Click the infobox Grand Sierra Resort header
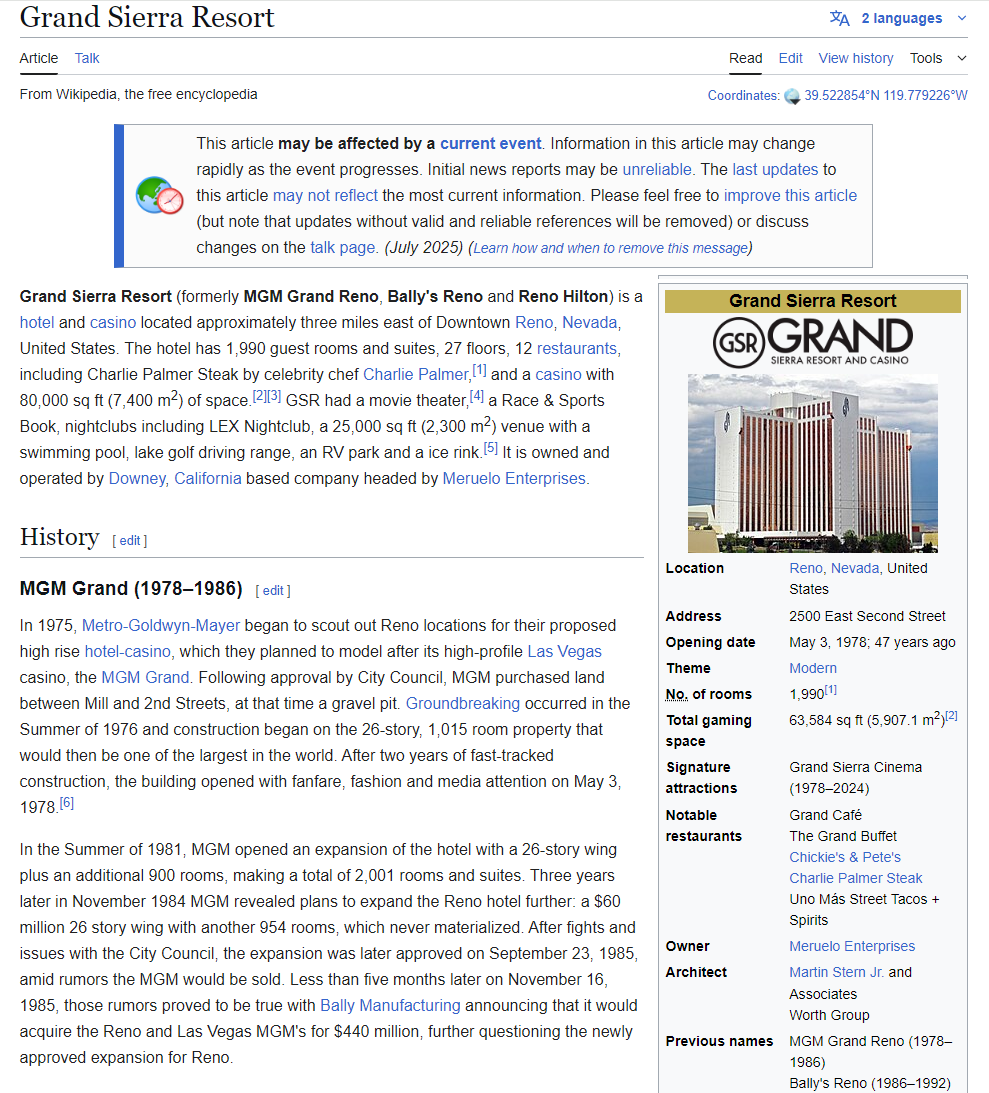Image resolution: width=989 pixels, height=1093 pixels. click(813, 301)
